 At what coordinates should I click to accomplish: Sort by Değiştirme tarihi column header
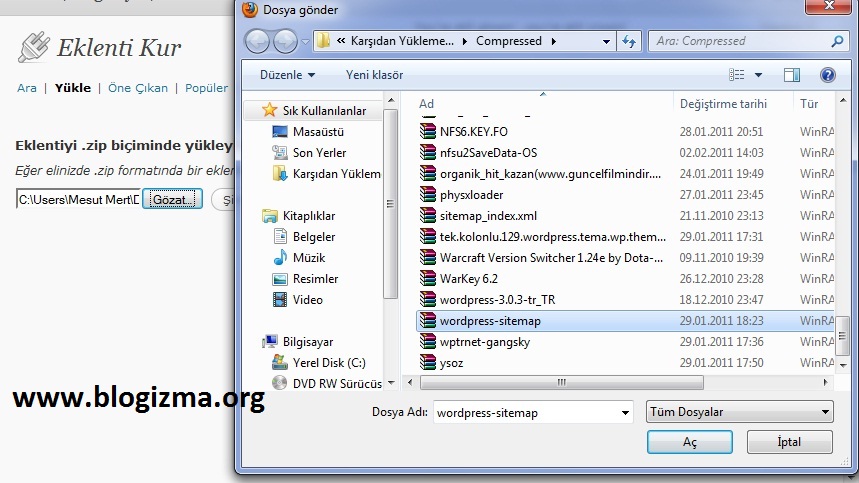723,104
